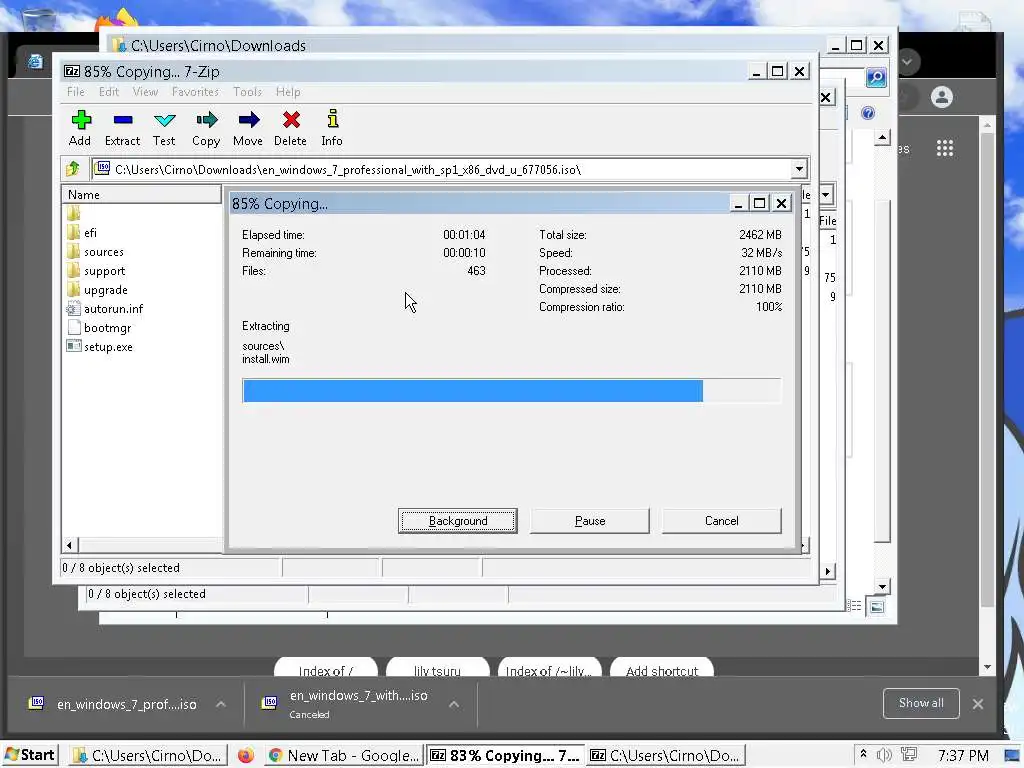The image size is (1024, 768).
Task: Click the view mode icon in Explorer window
Action: click(x=855, y=606)
